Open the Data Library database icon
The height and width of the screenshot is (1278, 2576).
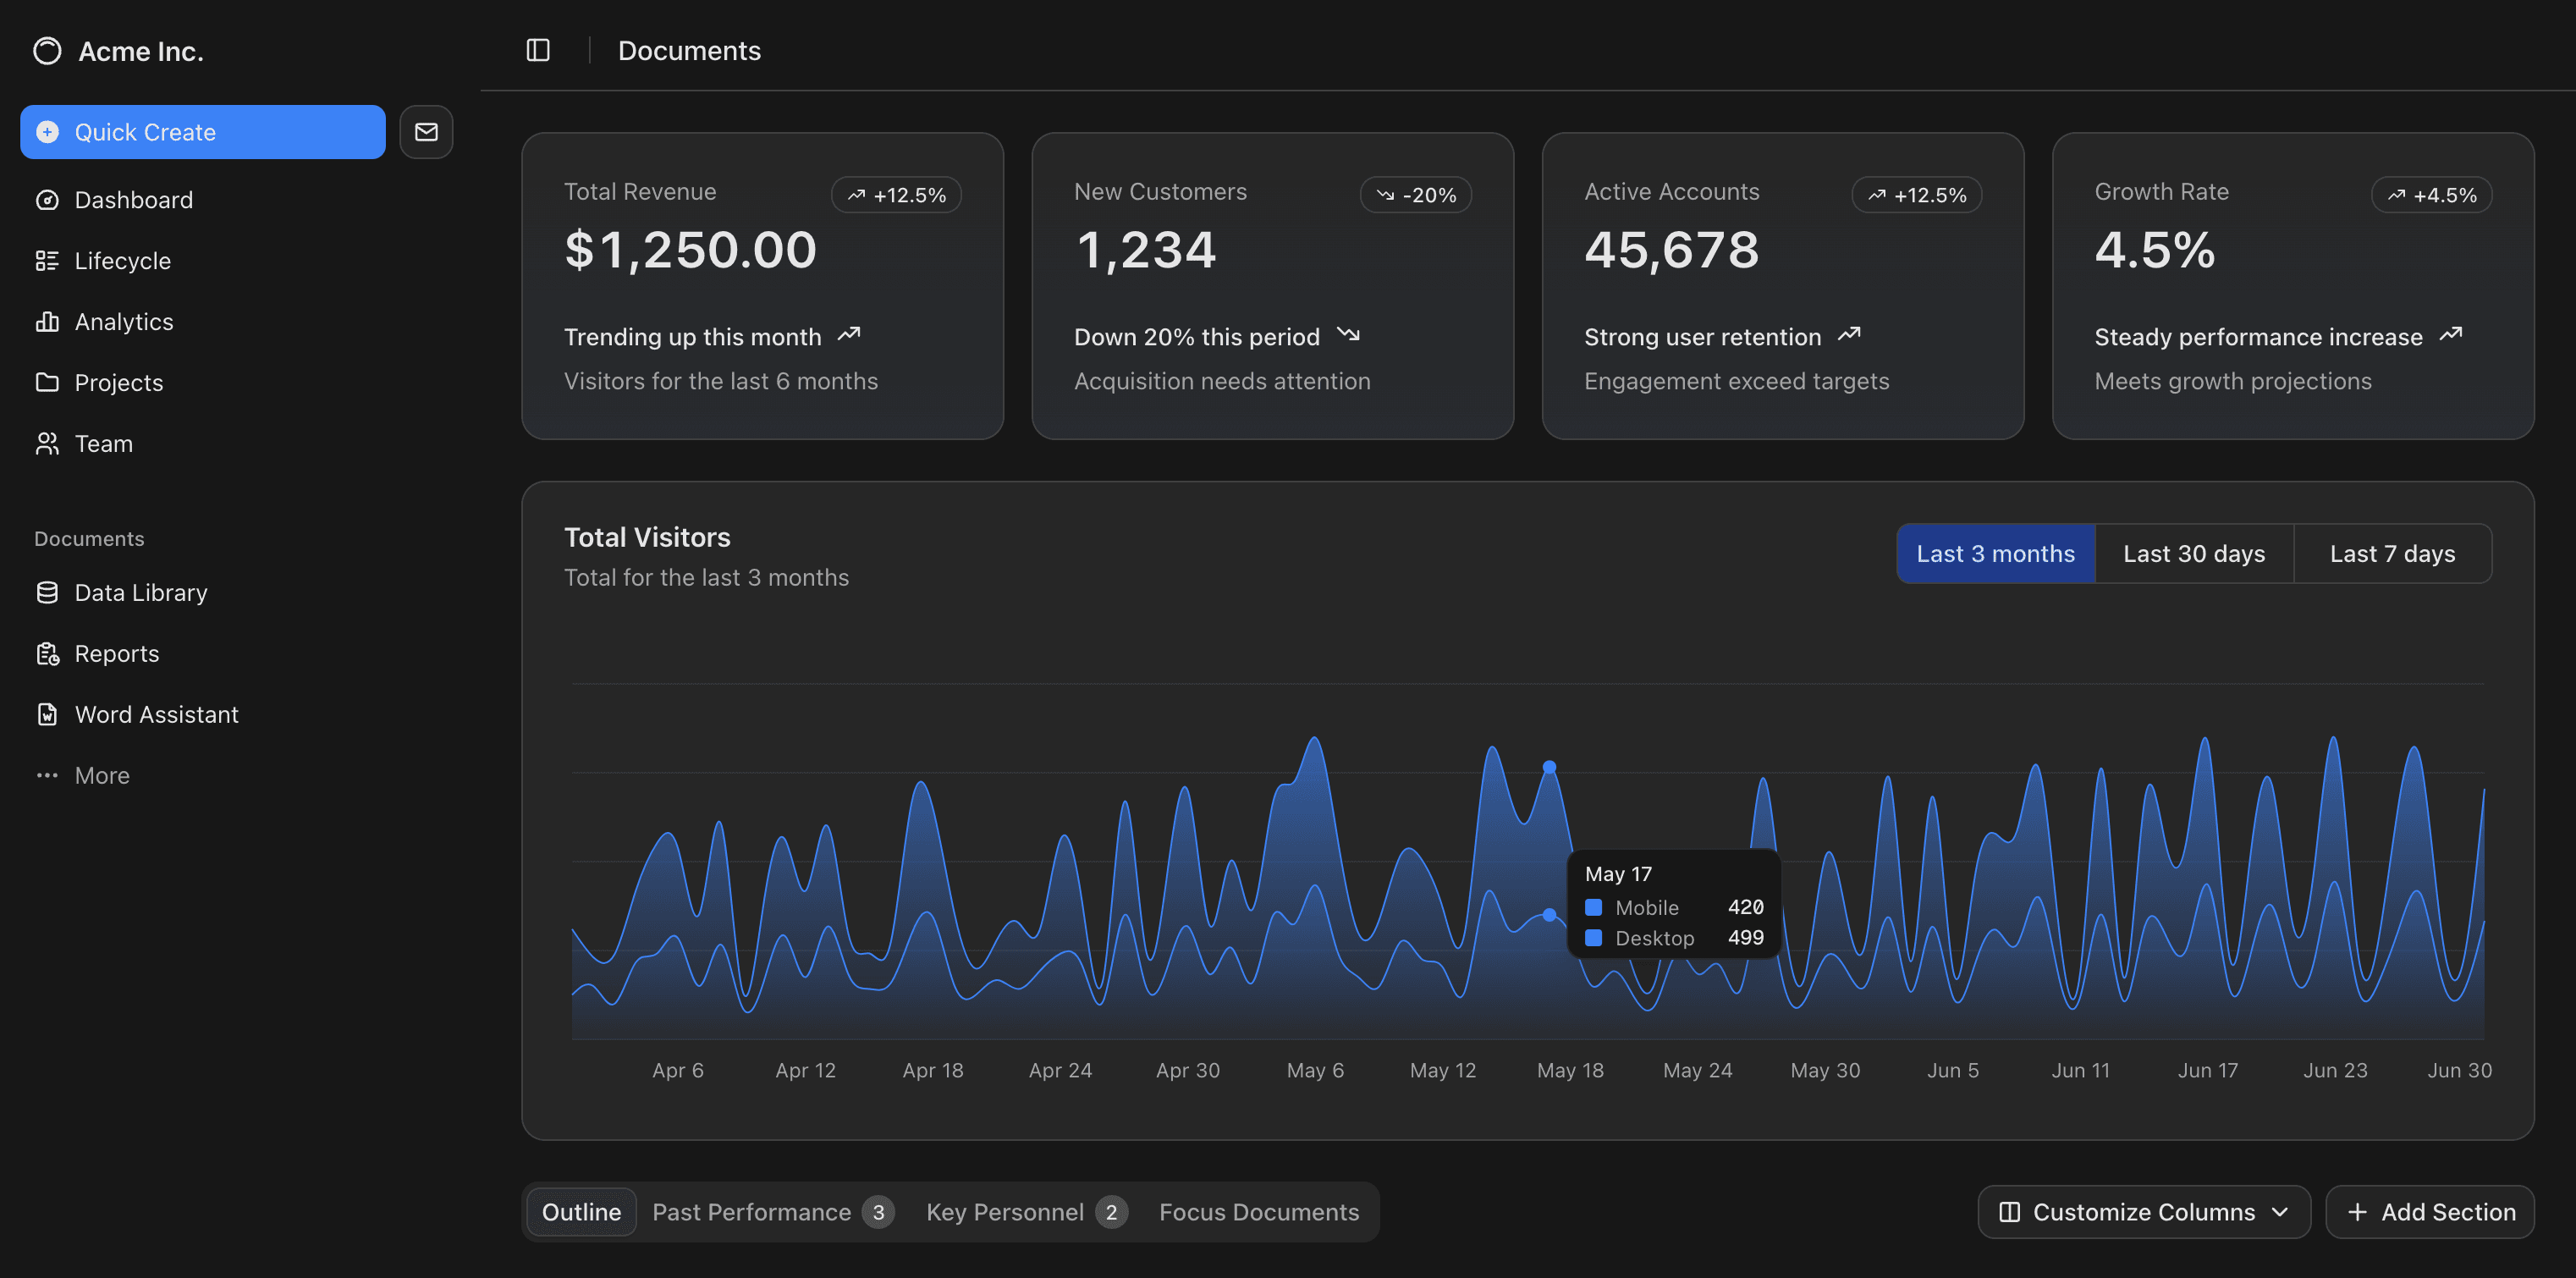pos(47,592)
